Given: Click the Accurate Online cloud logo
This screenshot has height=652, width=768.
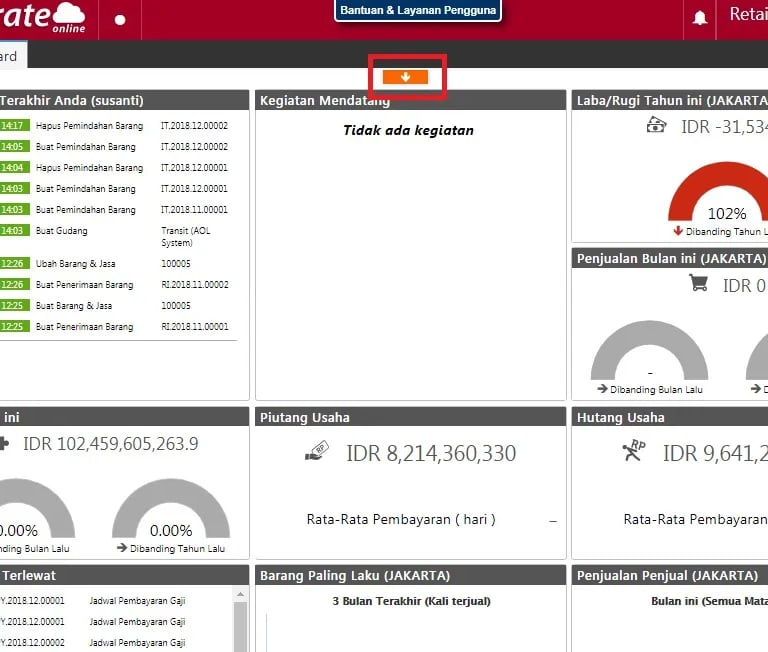Looking at the screenshot, I should point(43,17).
